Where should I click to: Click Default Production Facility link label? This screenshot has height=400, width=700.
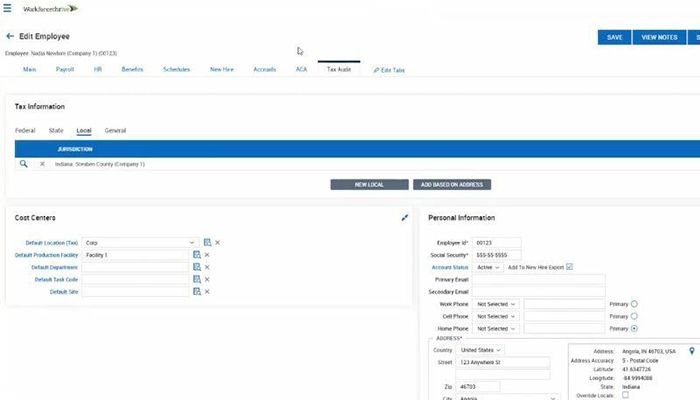pyautogui.click(x=46, y=255)
